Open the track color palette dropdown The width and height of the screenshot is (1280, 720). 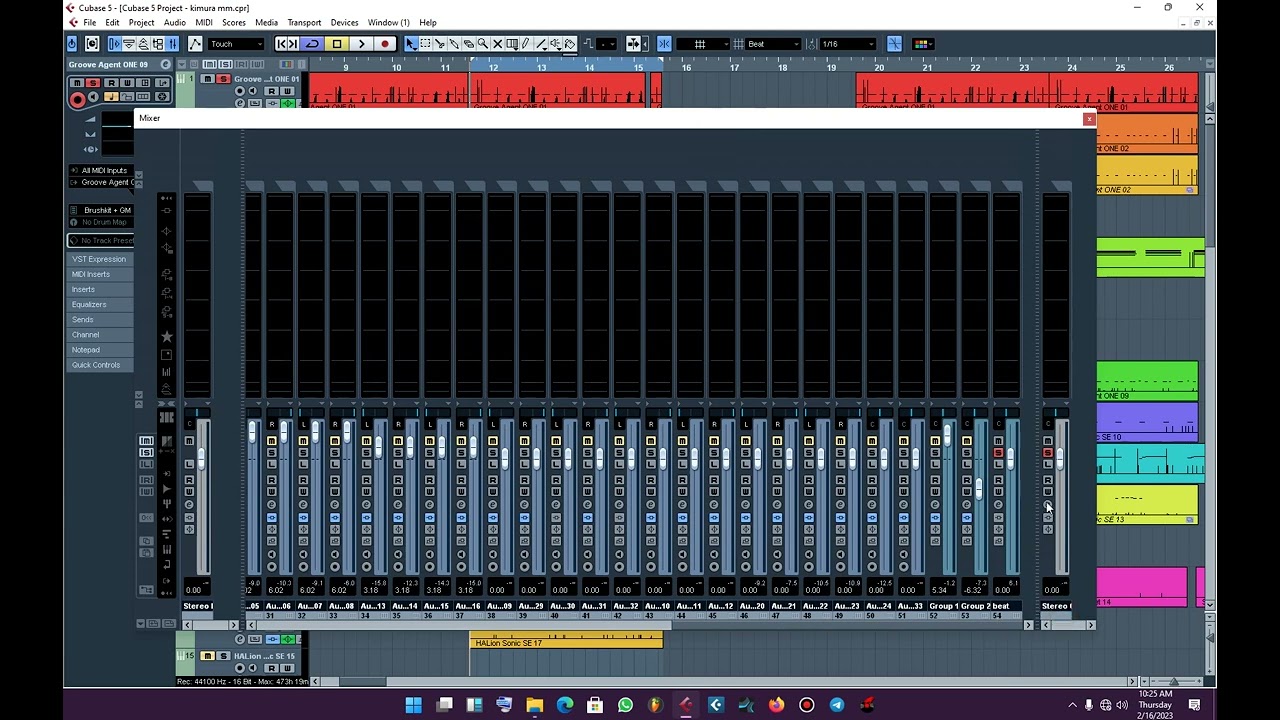(922, 44)
